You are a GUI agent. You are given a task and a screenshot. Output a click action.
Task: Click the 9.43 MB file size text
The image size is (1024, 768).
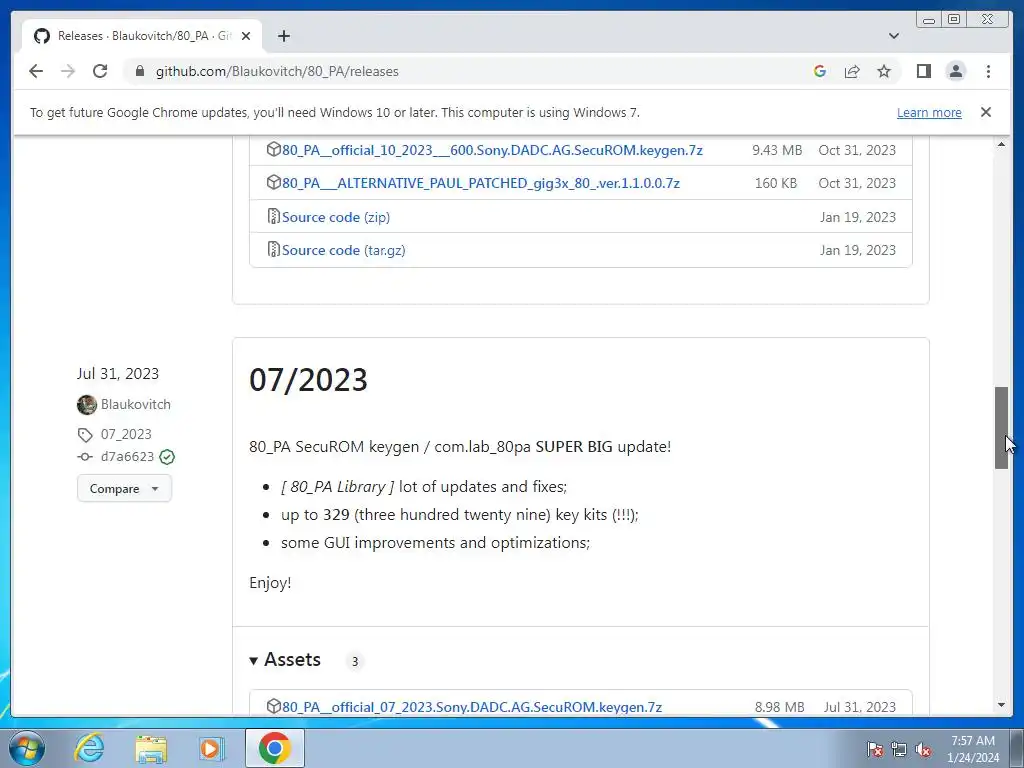click(776, 150)
